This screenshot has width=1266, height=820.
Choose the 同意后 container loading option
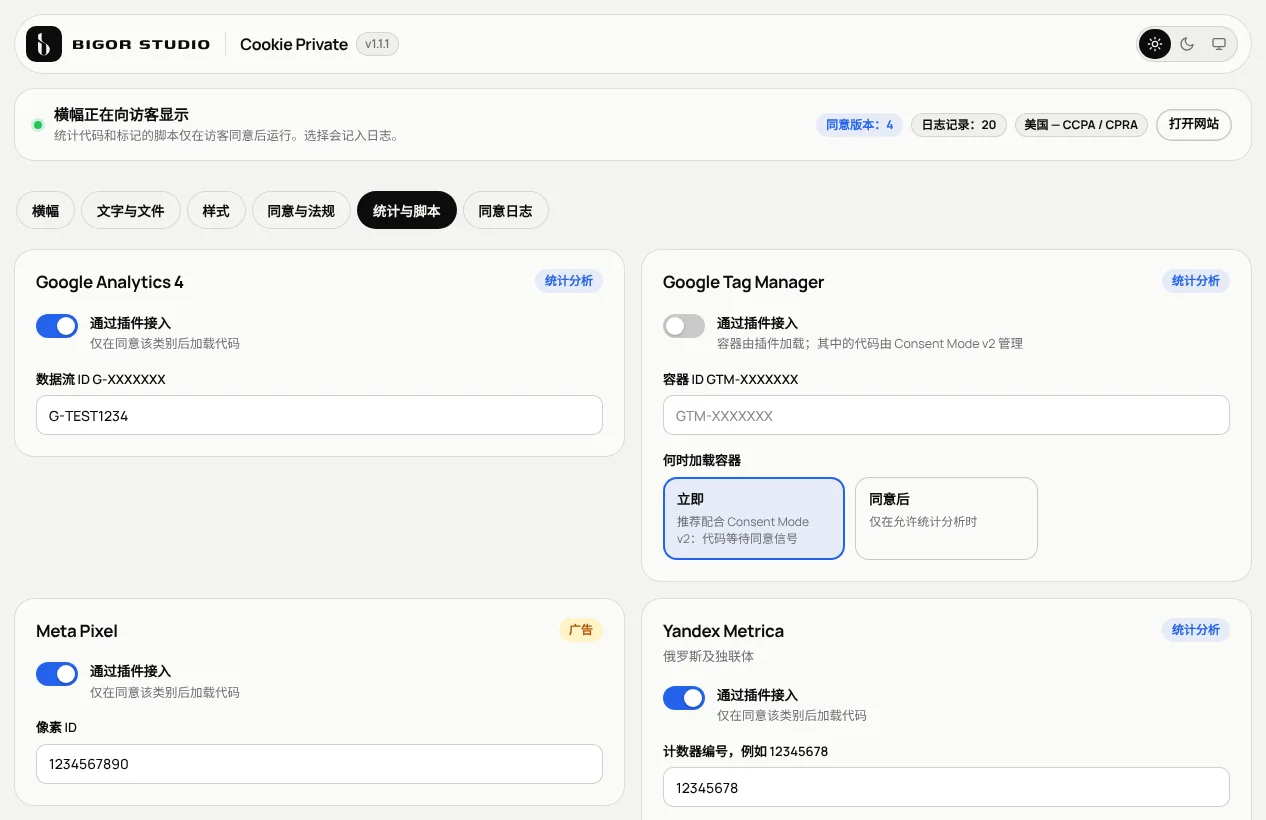(946, 518)
